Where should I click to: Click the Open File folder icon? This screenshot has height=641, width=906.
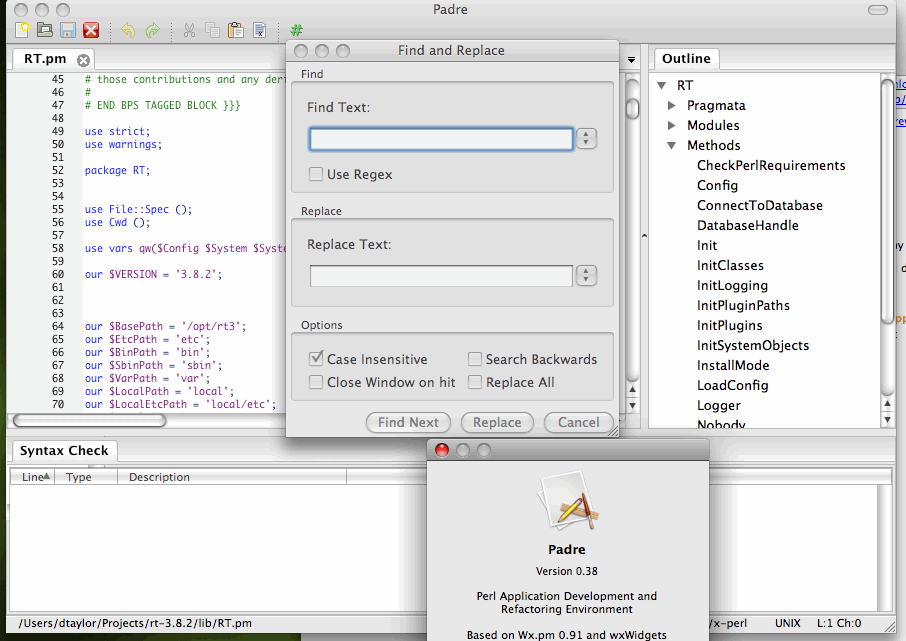44,30
